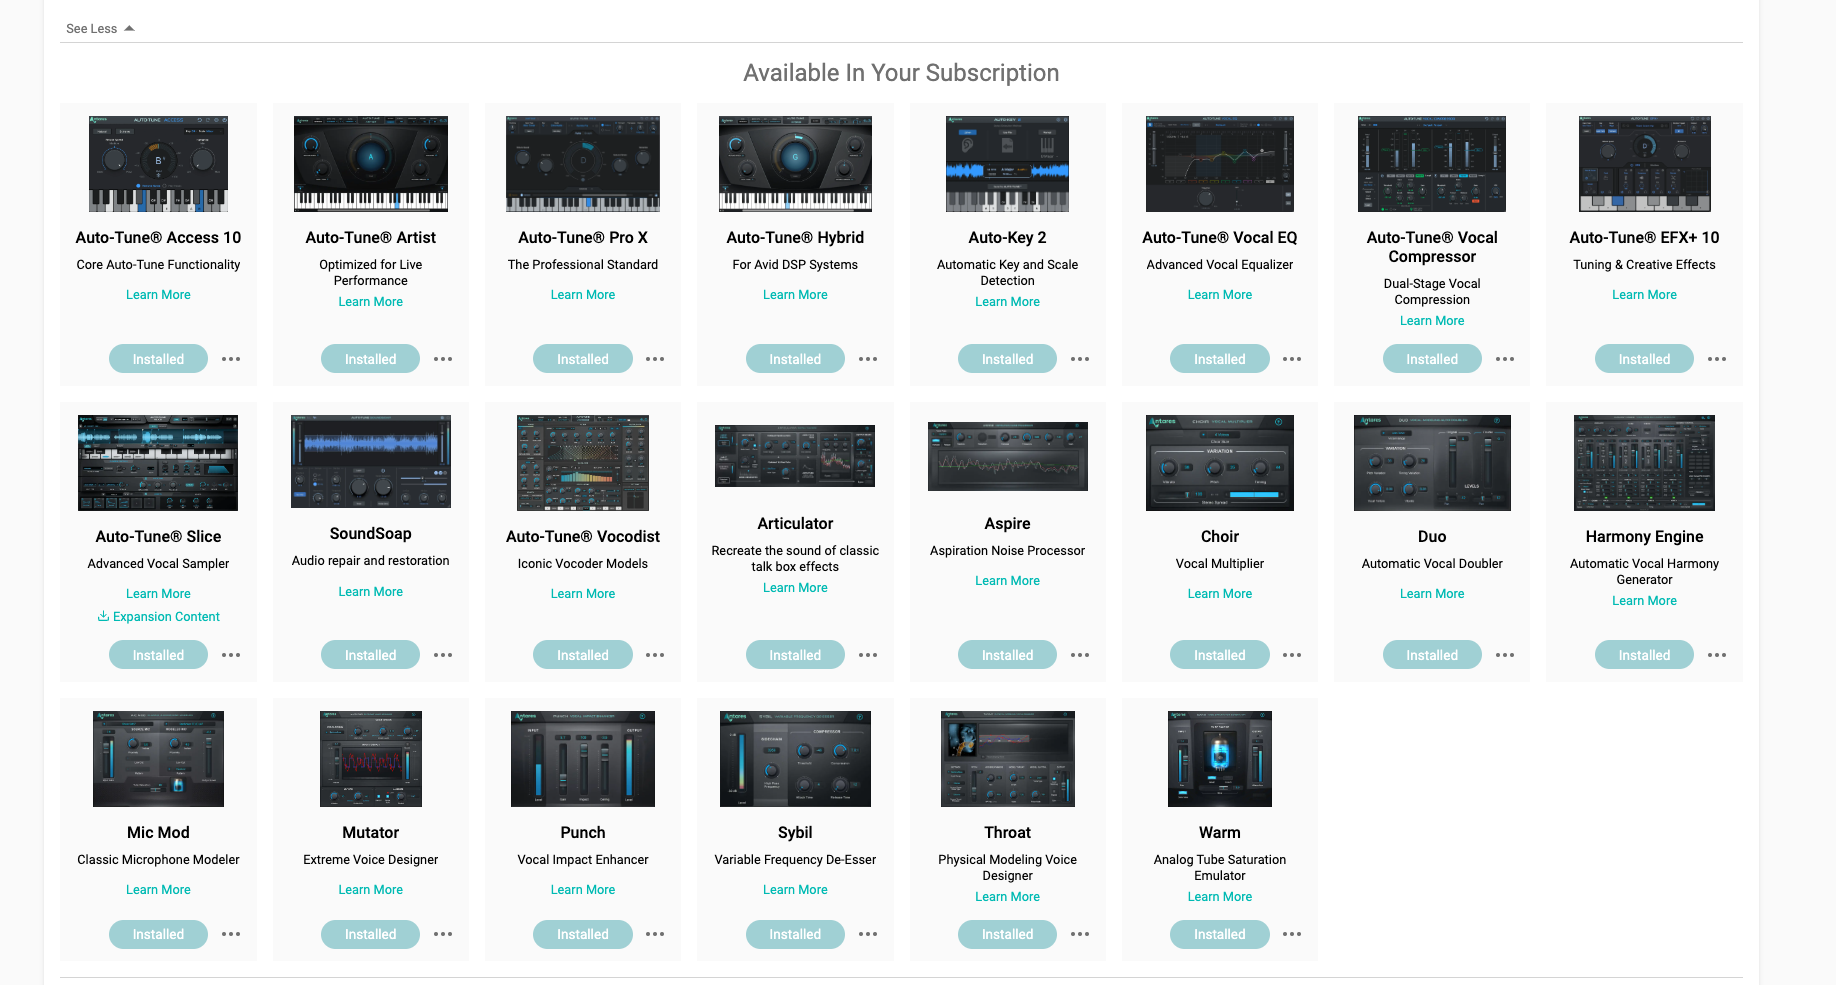Select the Auto-Tune Hybrid plugin thumbnail
1836x985 pixels.
(795, 164)
